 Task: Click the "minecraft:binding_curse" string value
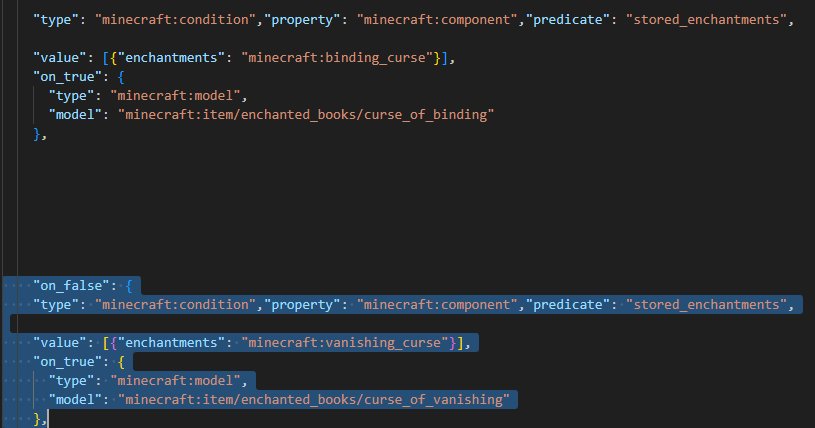[337, 58]
